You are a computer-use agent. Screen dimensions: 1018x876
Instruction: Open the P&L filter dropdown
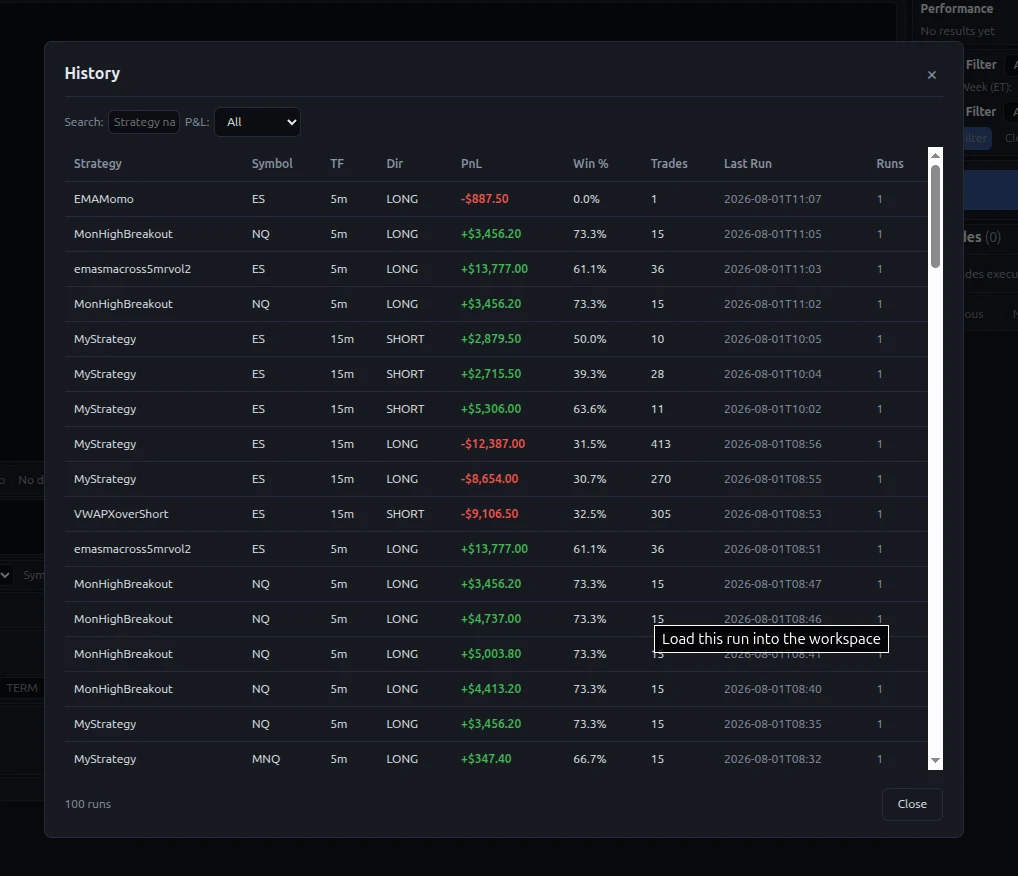pyautogui.click(x=257, y=122)
